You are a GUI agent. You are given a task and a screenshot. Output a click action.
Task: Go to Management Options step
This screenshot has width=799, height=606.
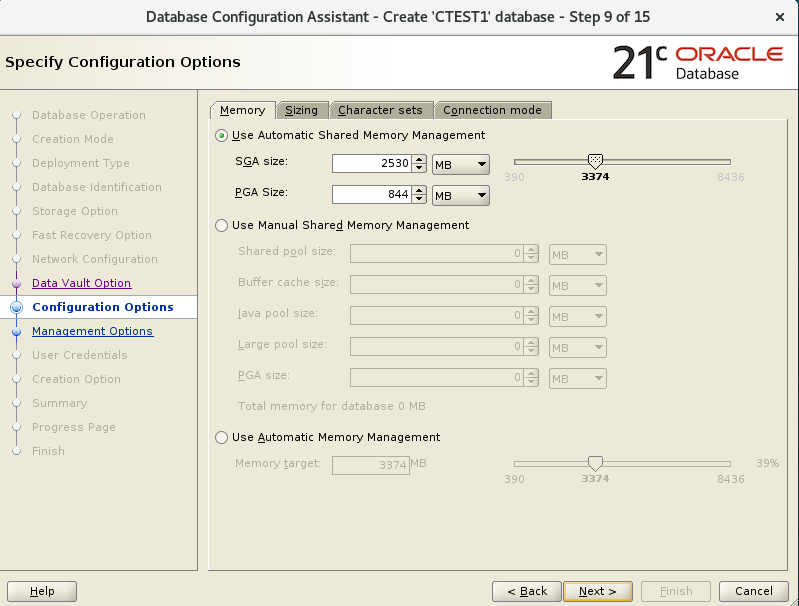tap(92, 331)
